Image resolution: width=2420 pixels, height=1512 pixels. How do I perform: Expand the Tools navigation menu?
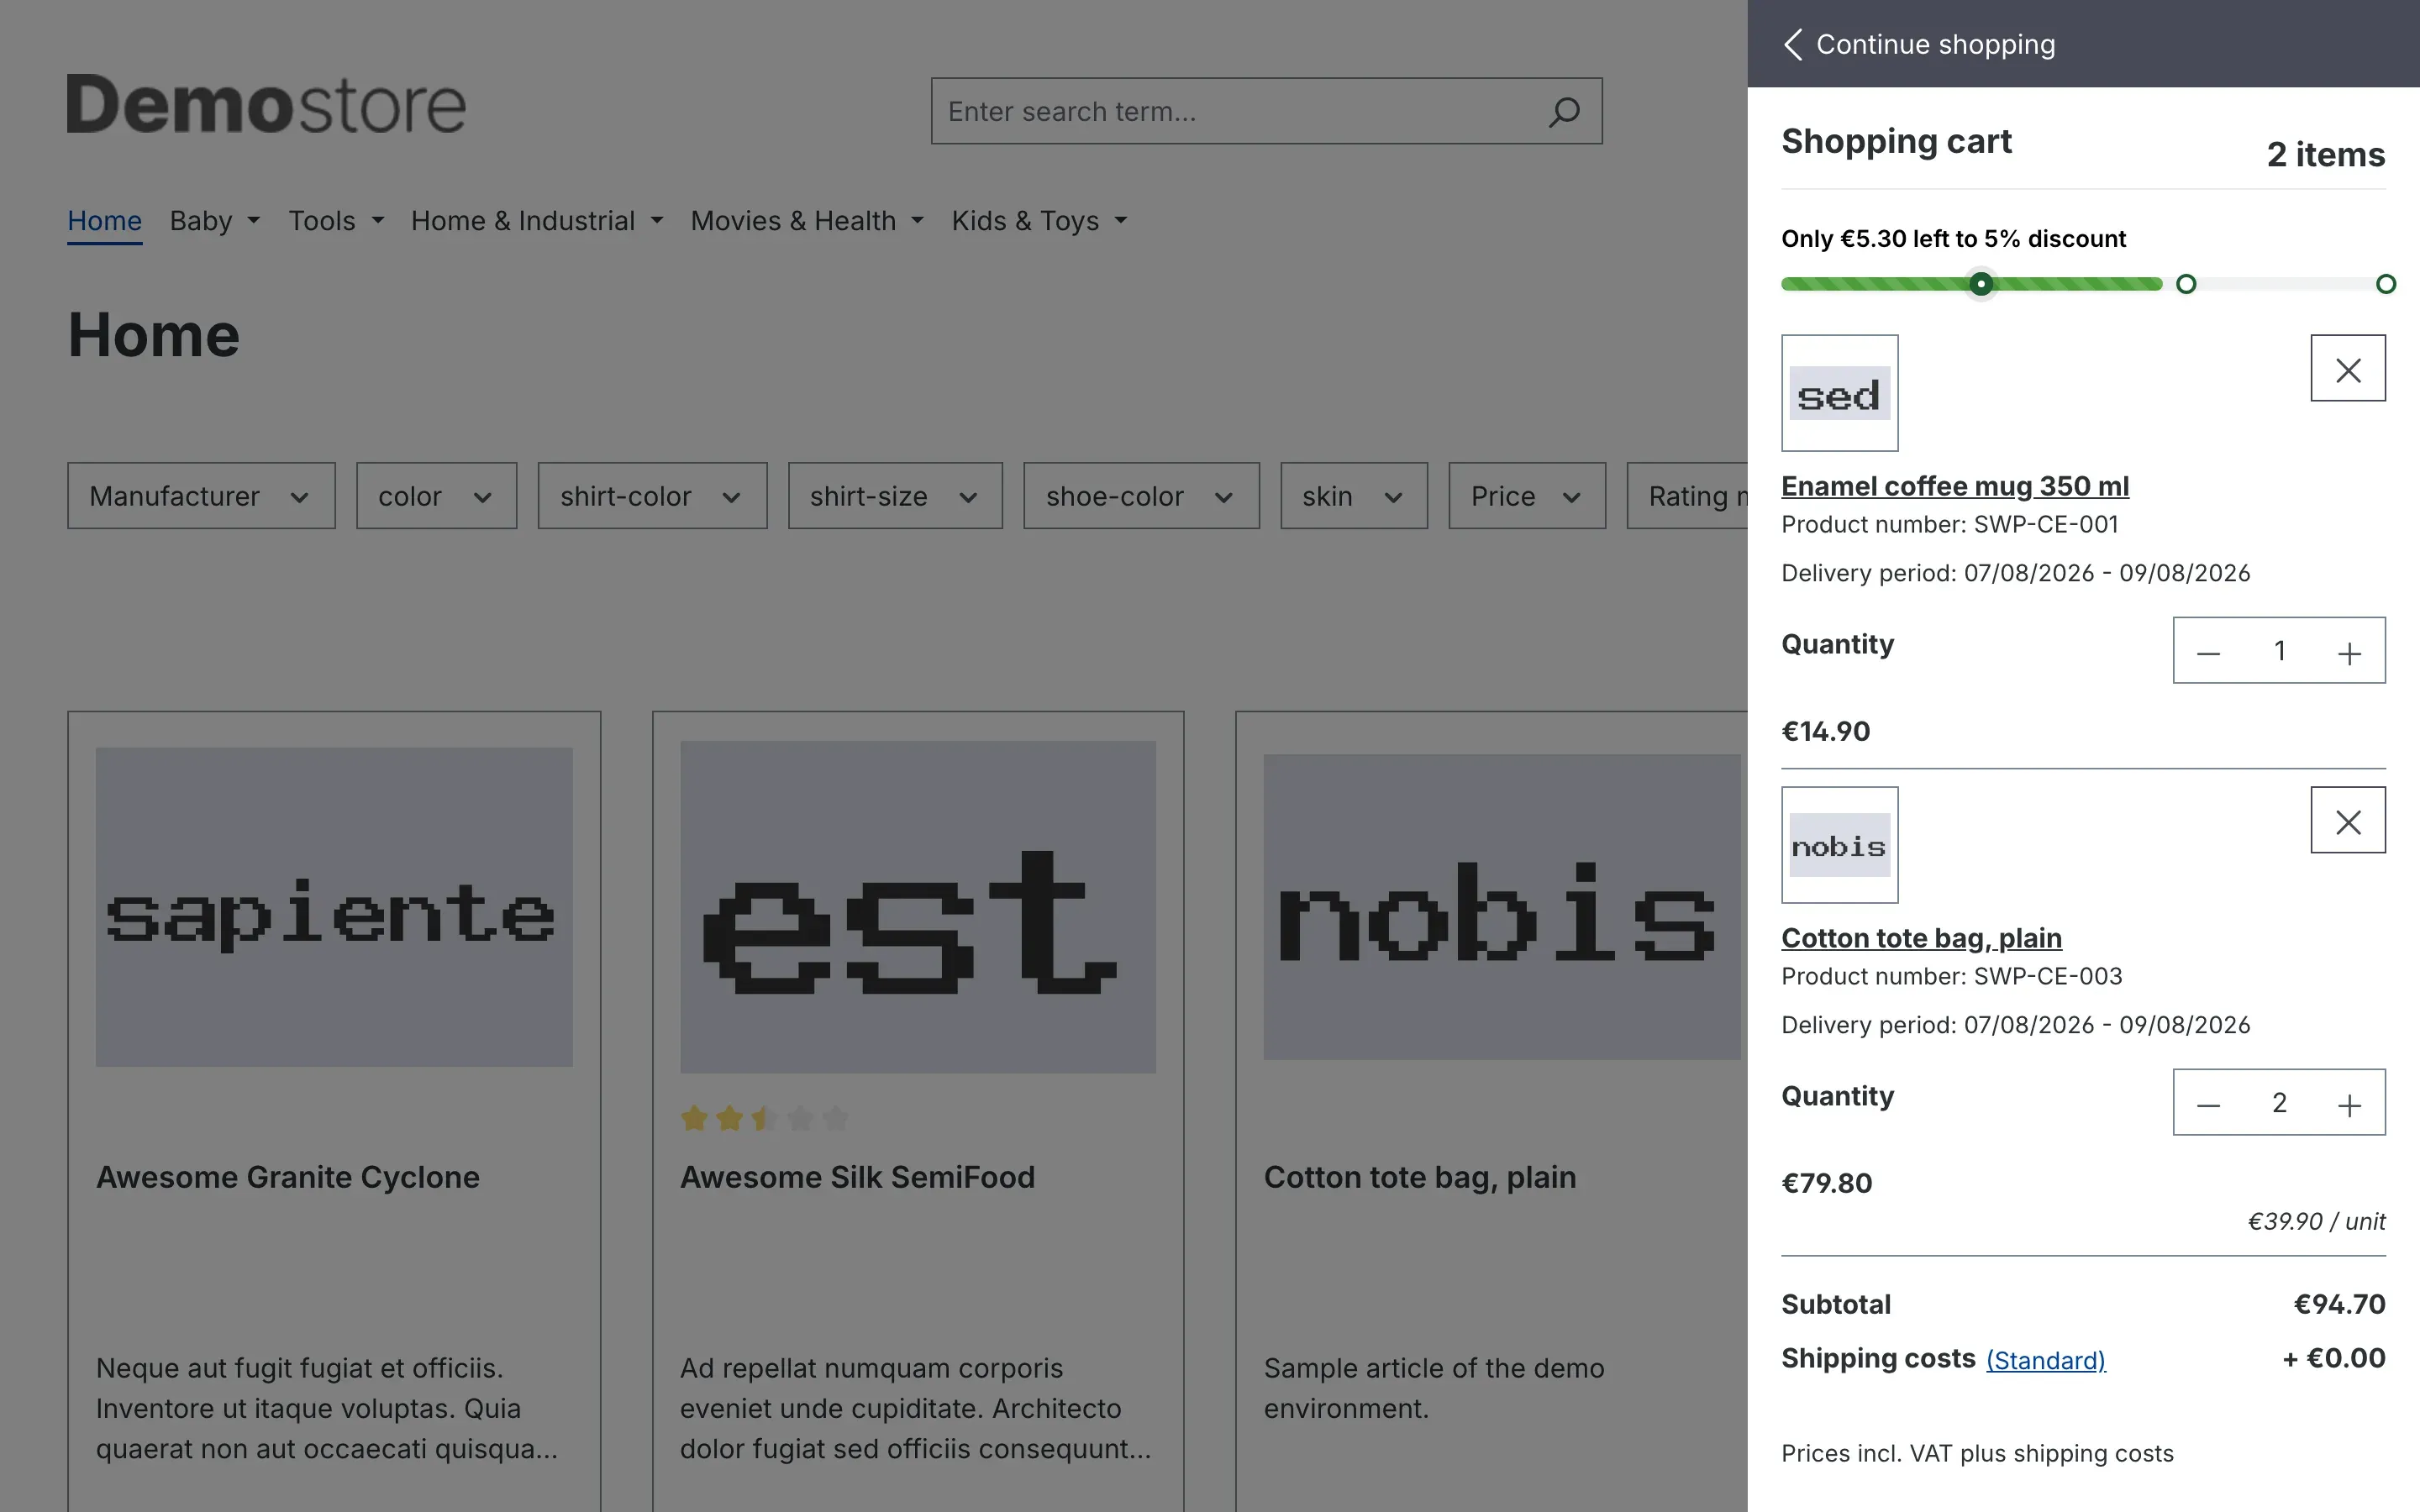pos(336,221)
